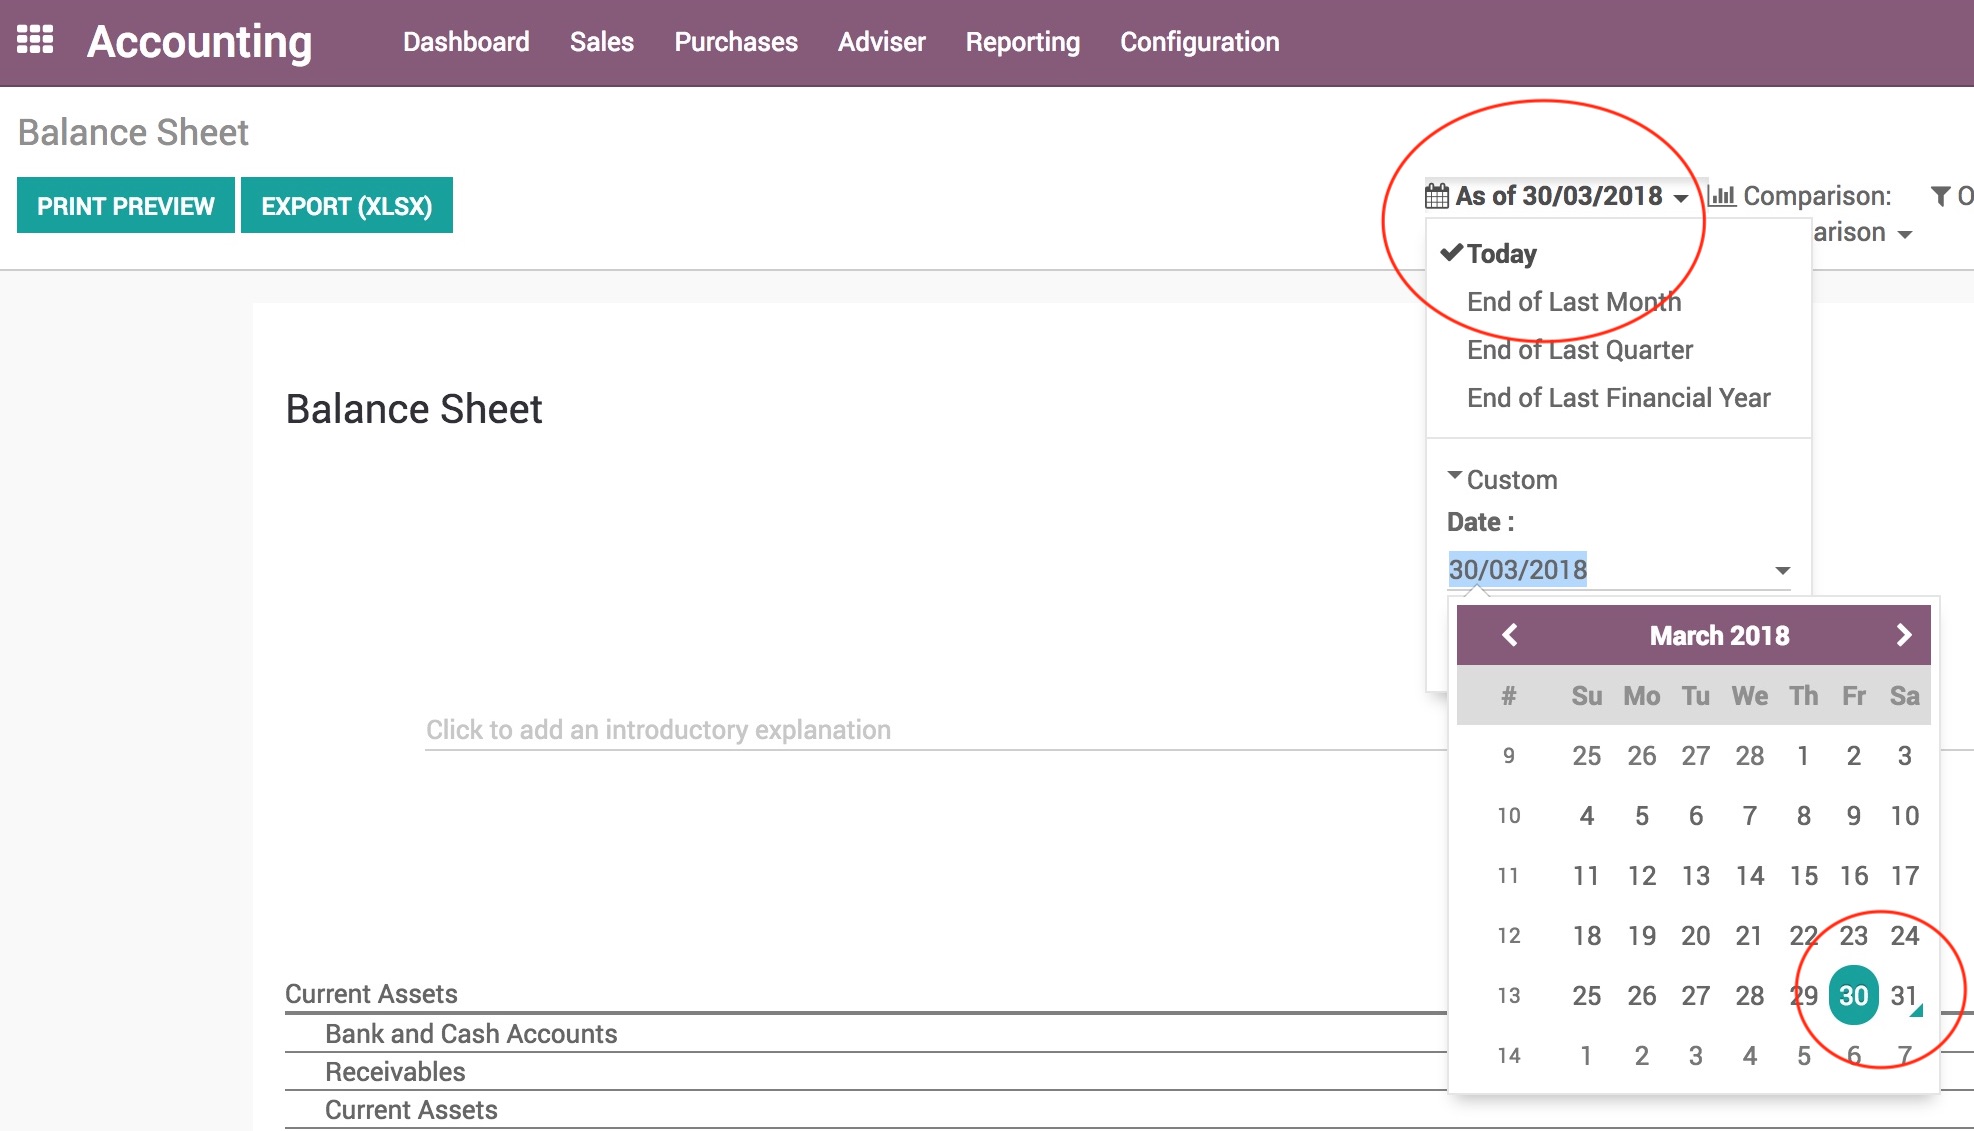Open the Date field dropdown arrow
The image size is (1974, 1131).
[1783, 570]
